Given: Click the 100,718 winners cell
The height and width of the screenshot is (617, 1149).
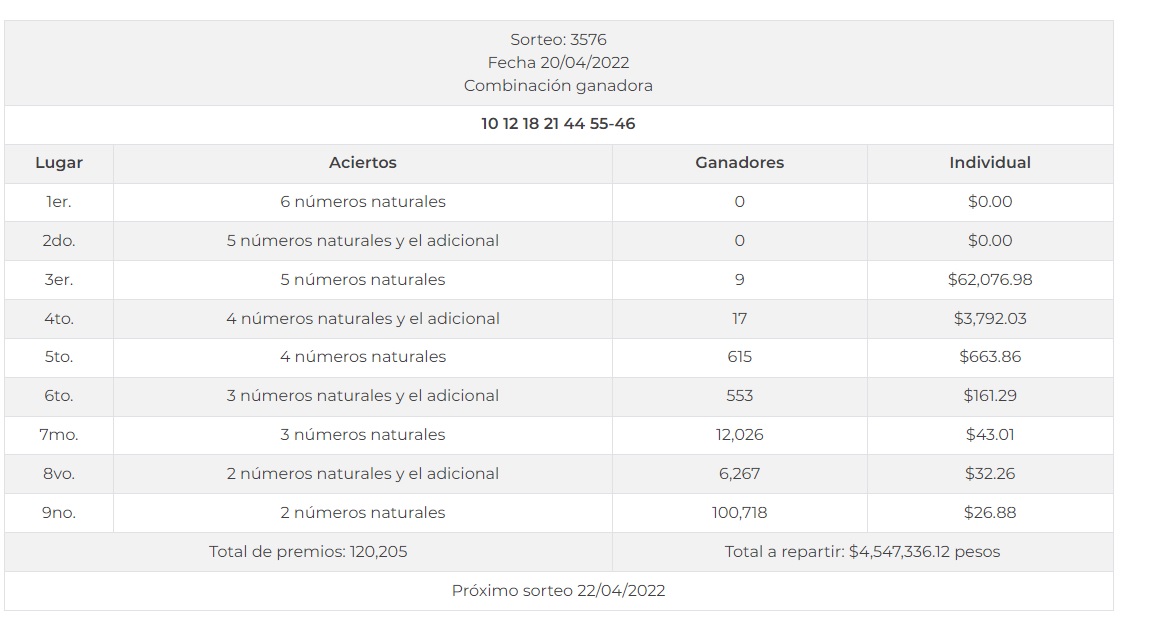Looking at the screenshot, I should pos(739,513).
